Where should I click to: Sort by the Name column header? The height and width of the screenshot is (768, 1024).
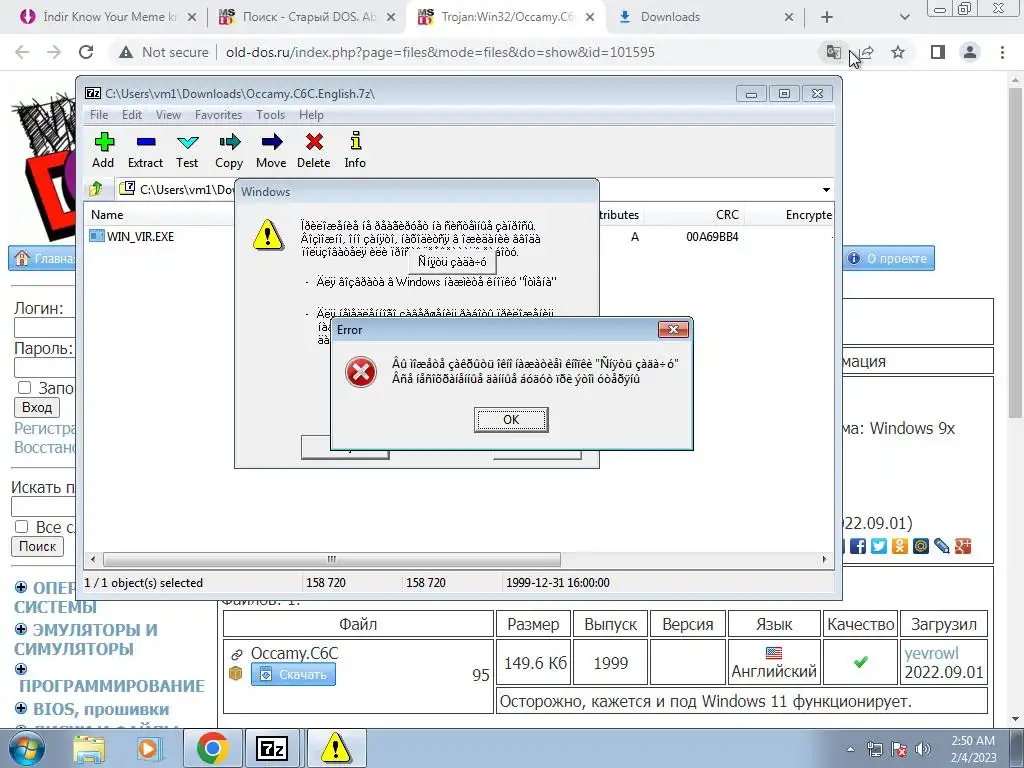tap(107, 215)
